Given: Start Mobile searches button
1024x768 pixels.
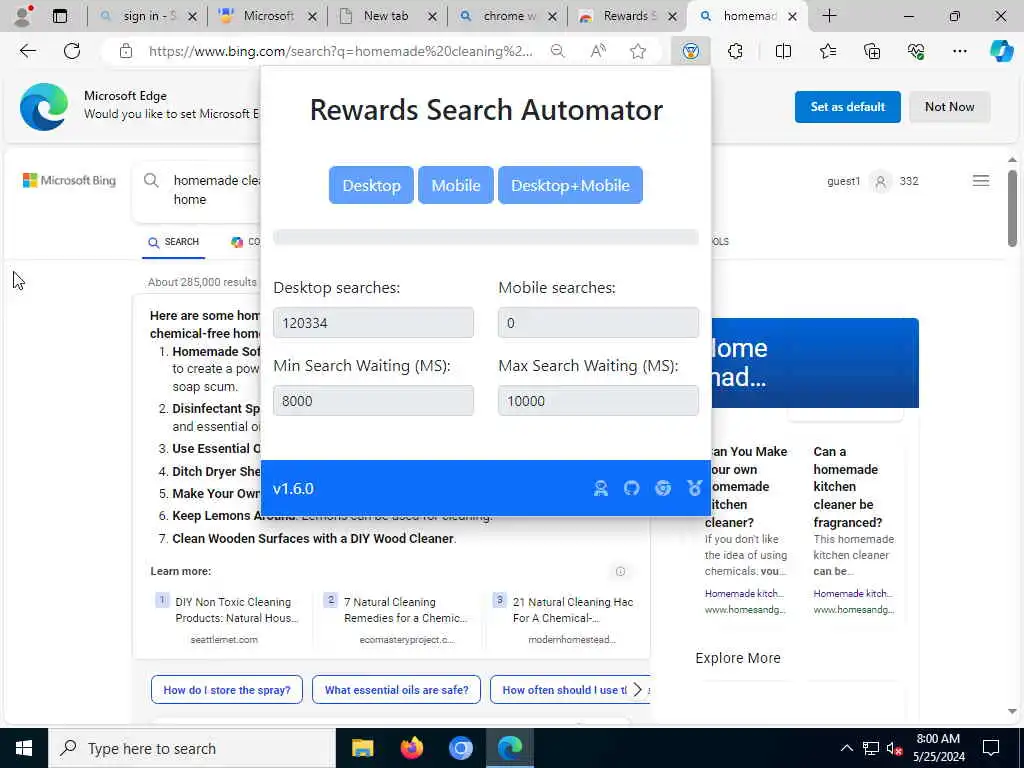Looking at the screenshot, I should 456,185.
